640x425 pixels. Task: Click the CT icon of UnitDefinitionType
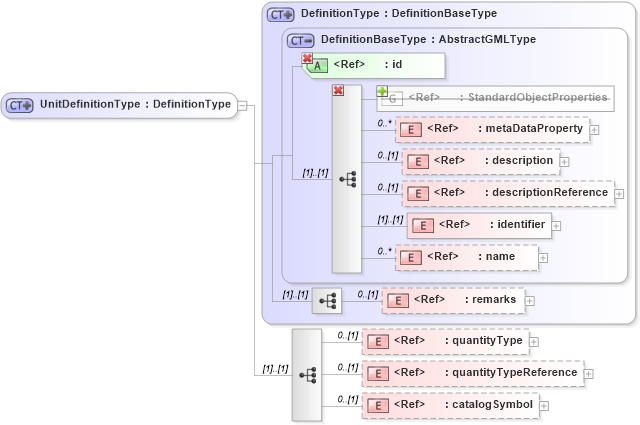[x=20, y=105]
